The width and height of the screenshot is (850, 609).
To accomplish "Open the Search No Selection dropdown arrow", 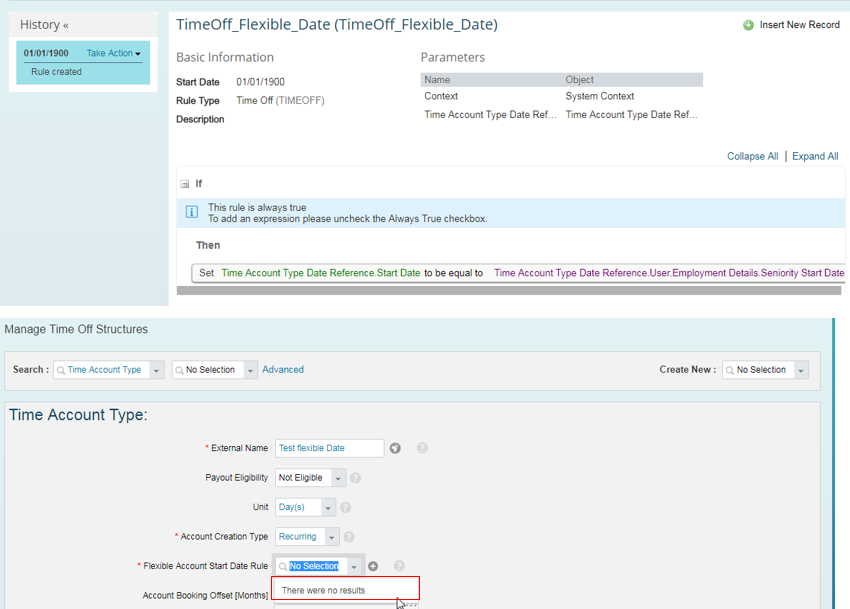I will (250, 370).
